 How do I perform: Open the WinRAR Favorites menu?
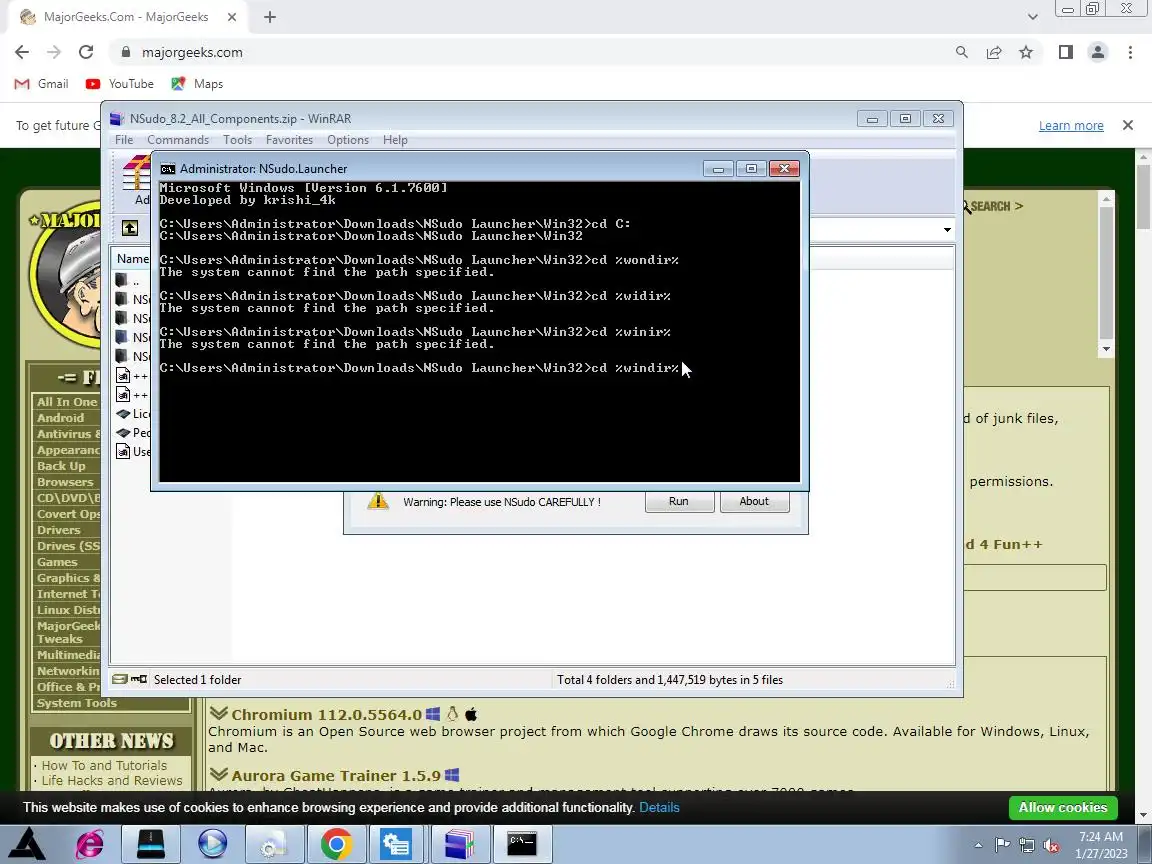pos(289,140)
